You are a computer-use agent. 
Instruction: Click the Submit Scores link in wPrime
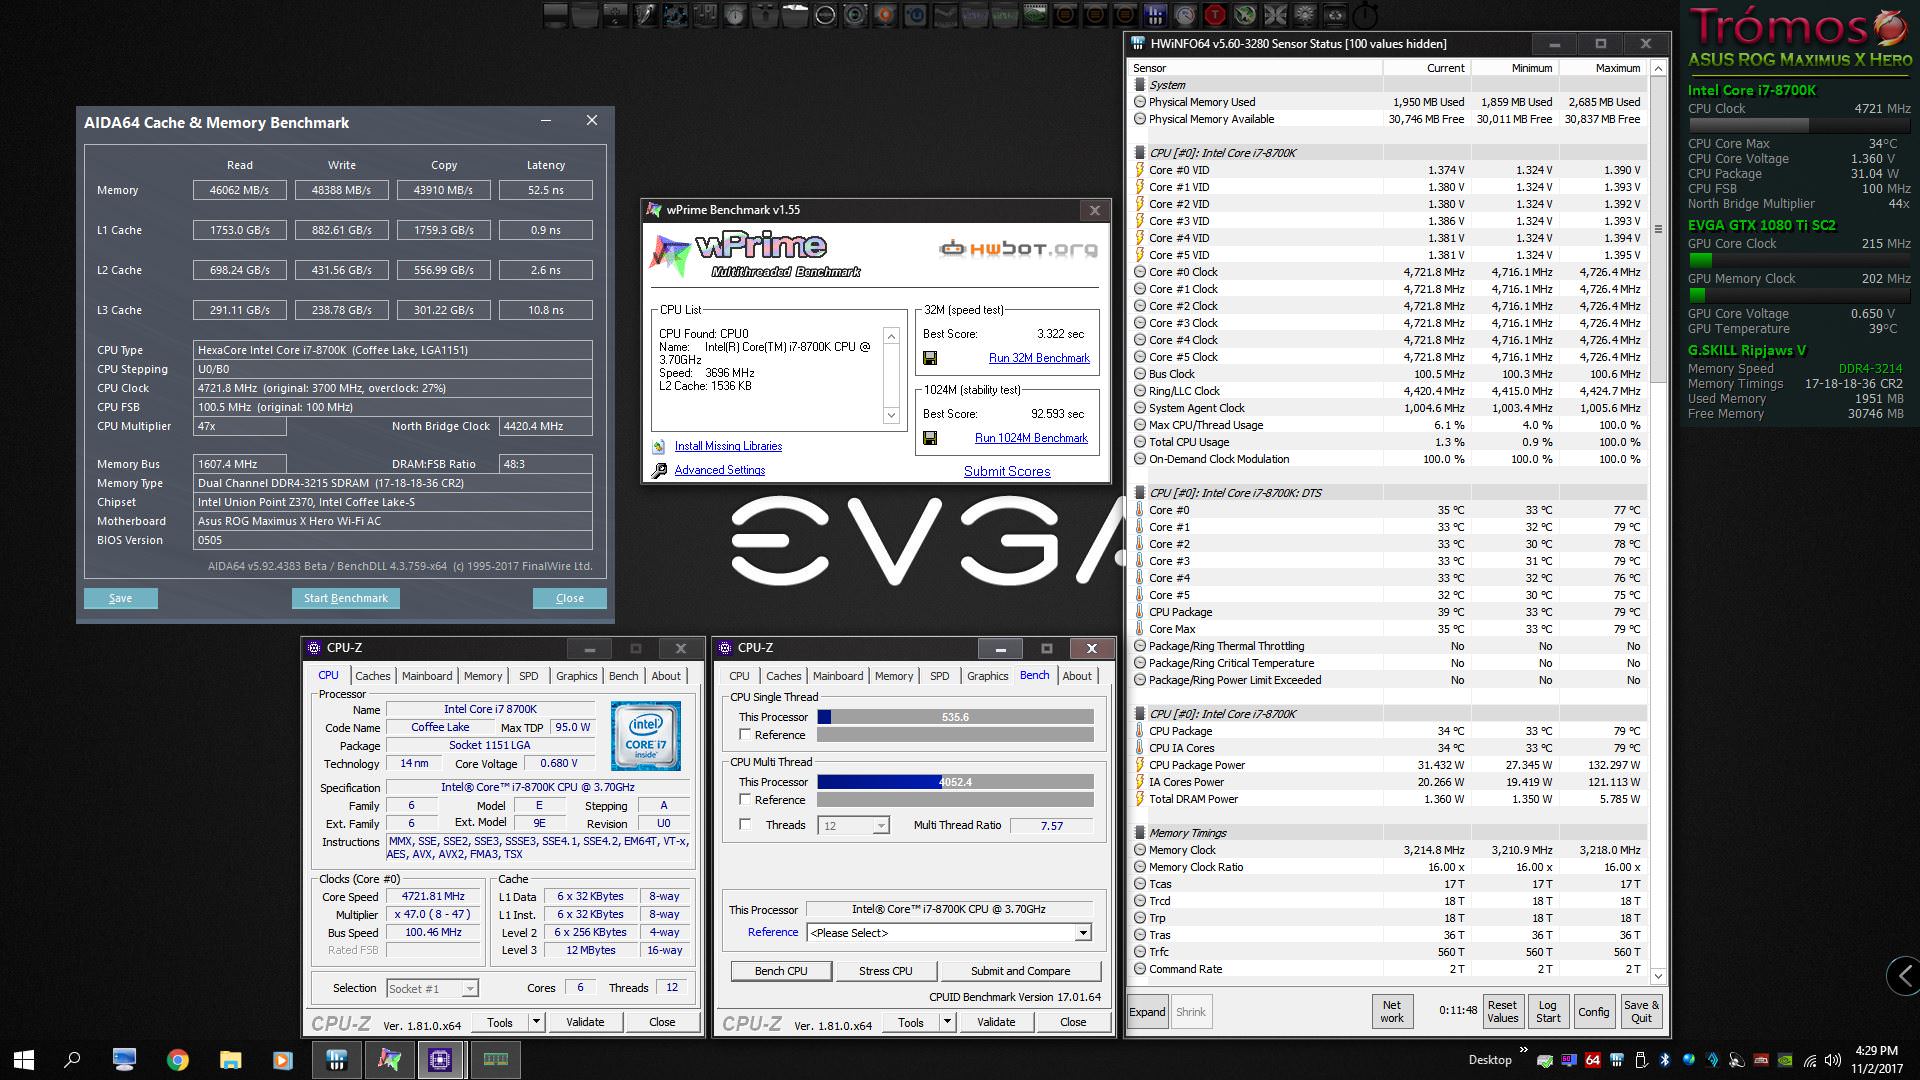[x=1007, y=471]
